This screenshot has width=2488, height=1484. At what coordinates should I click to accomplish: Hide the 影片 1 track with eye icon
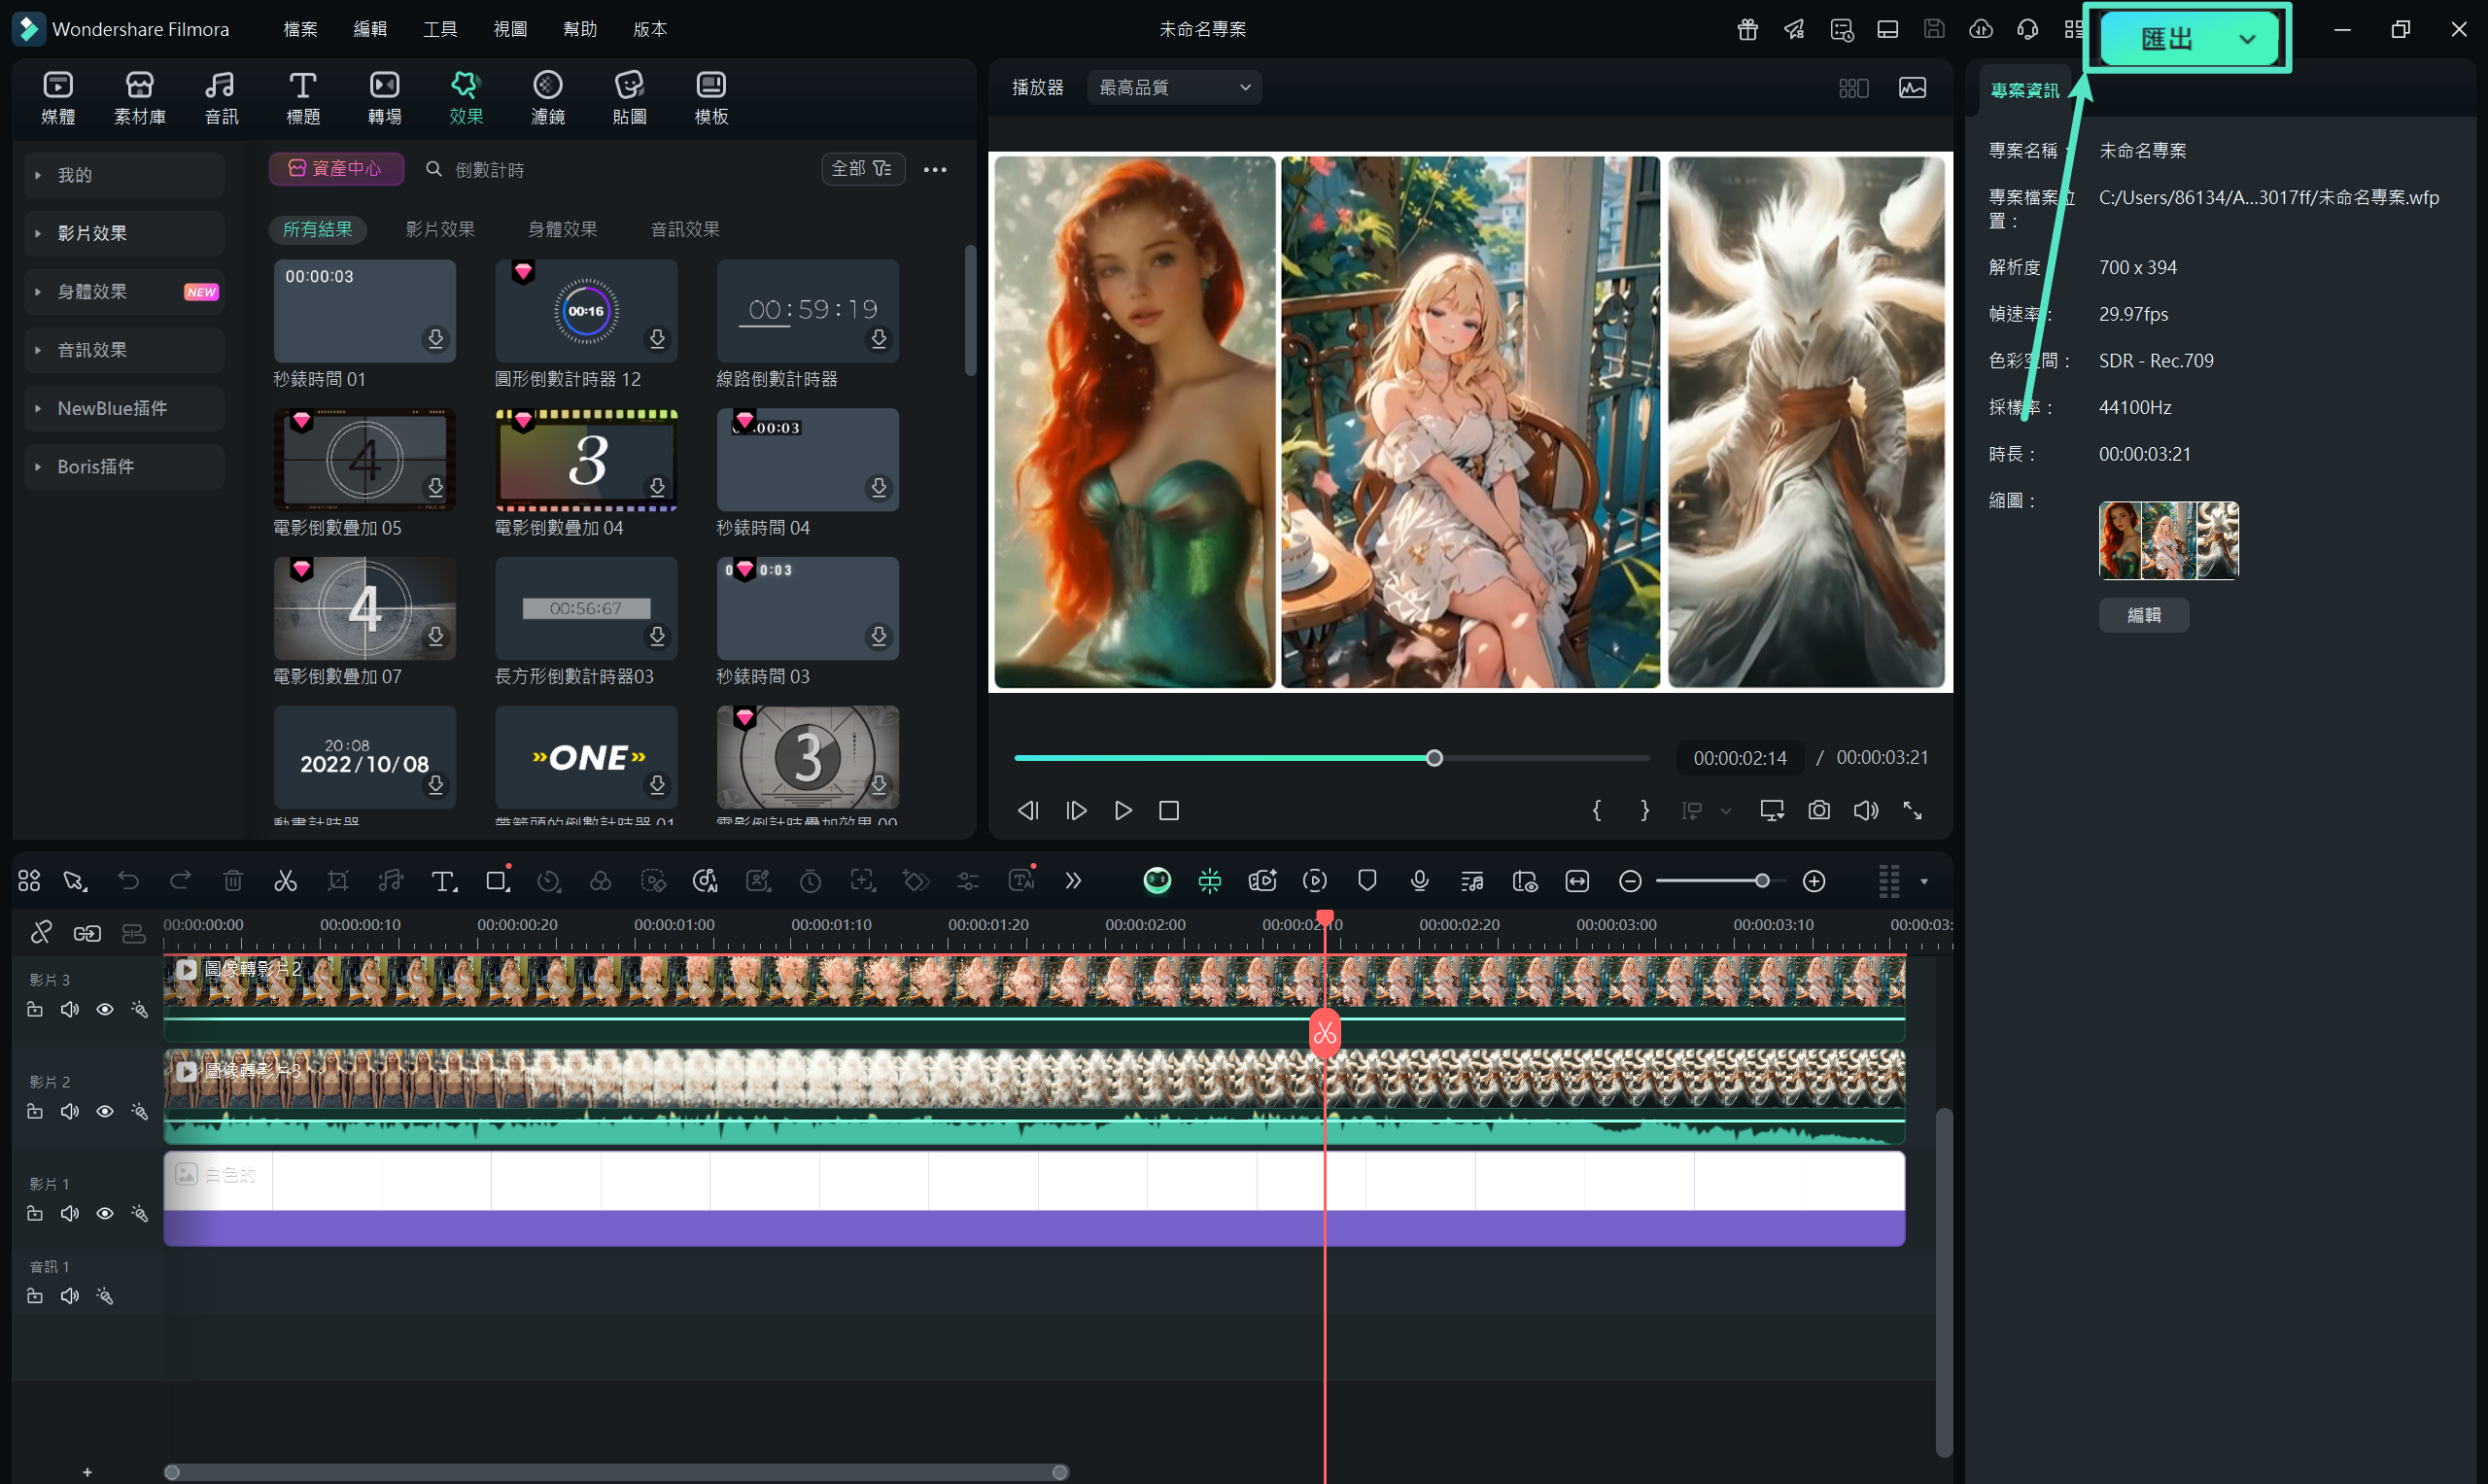click(x=104, y=1214)
